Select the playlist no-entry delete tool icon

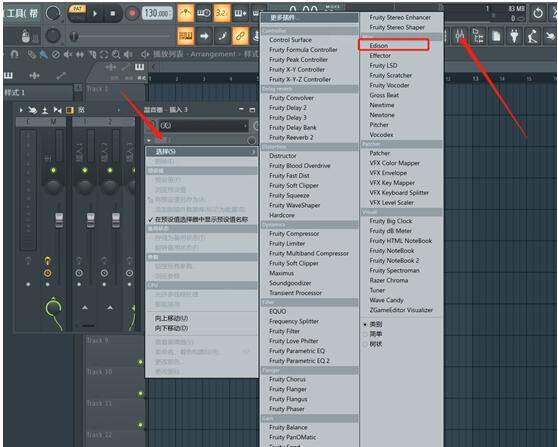[56, 54]
